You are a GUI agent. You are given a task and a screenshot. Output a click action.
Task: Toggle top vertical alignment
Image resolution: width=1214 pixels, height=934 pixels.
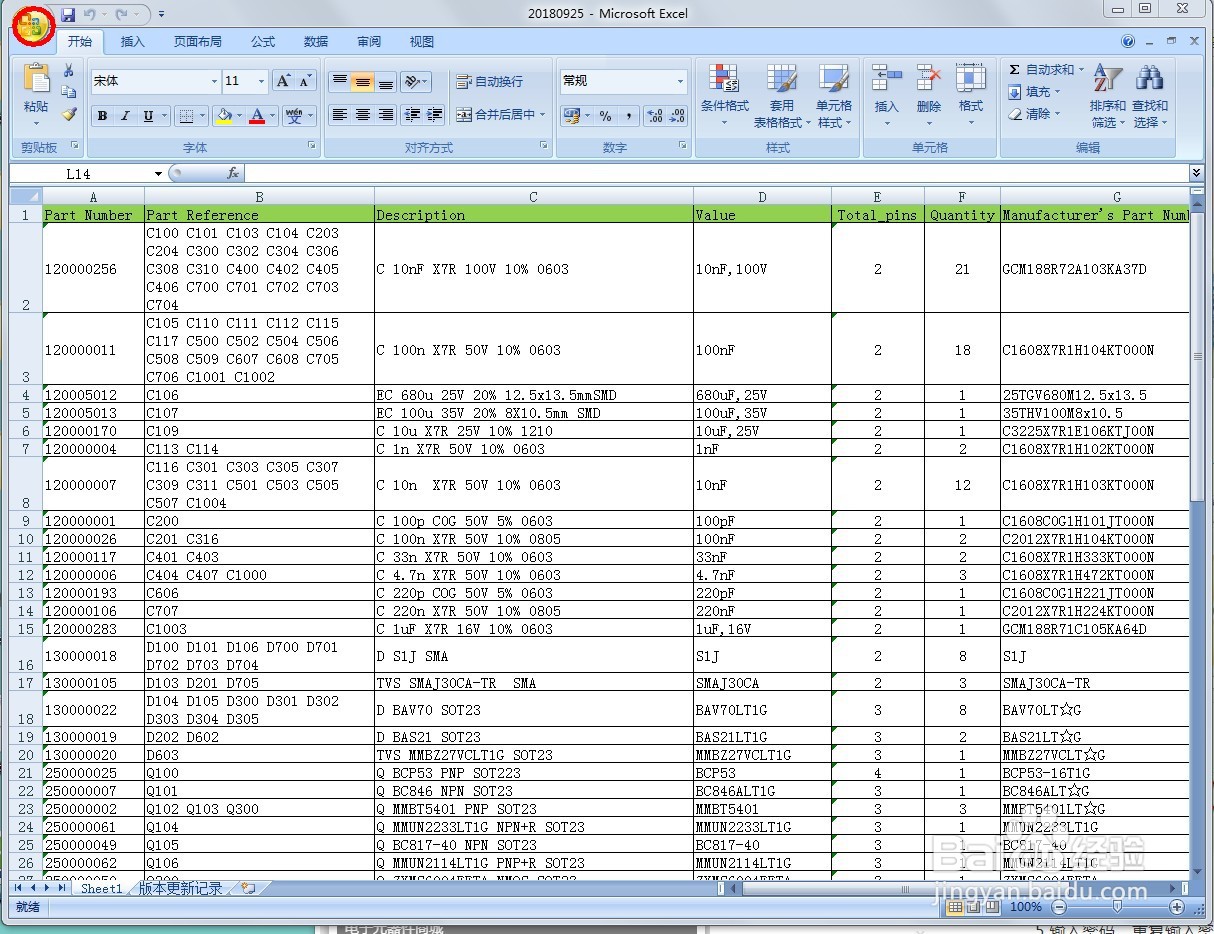pos(340,81)
